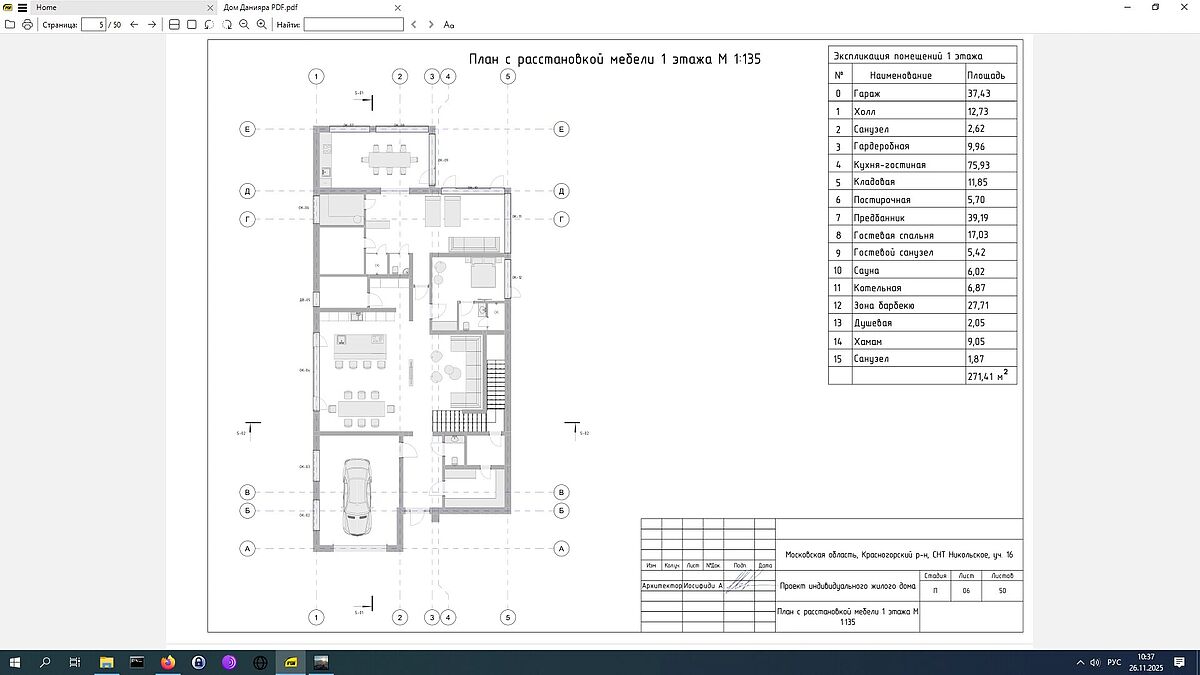Open the РУС input language selector
The image size is (1200, 675).
[1112, 662]
